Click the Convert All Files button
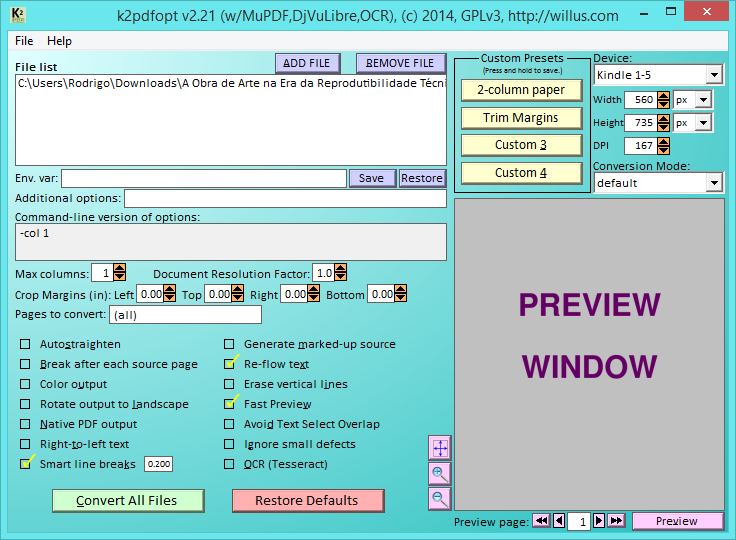The height and width of the screenshot is (540, 736). click(127, 500)
